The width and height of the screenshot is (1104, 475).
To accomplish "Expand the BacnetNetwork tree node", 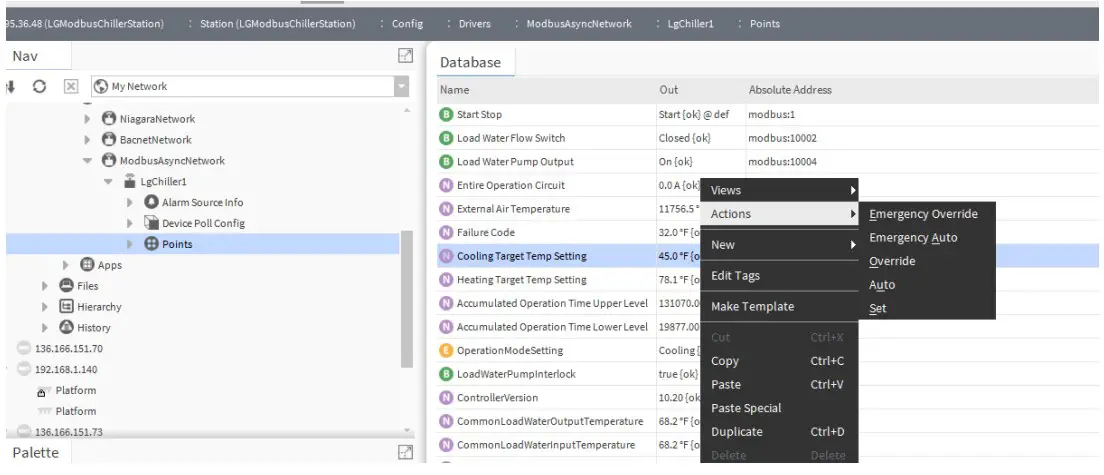I will tap(88, 140).
